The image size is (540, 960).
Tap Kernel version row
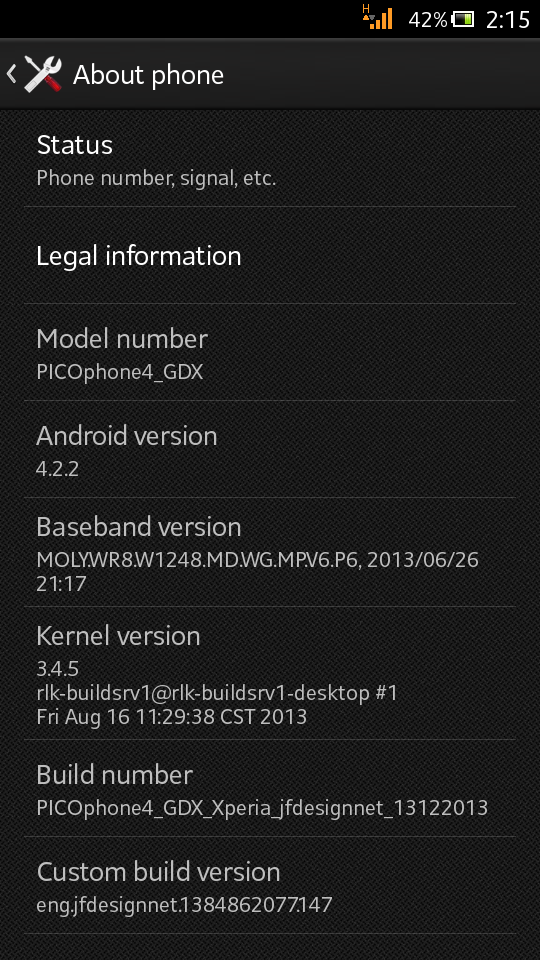[270, 673]
